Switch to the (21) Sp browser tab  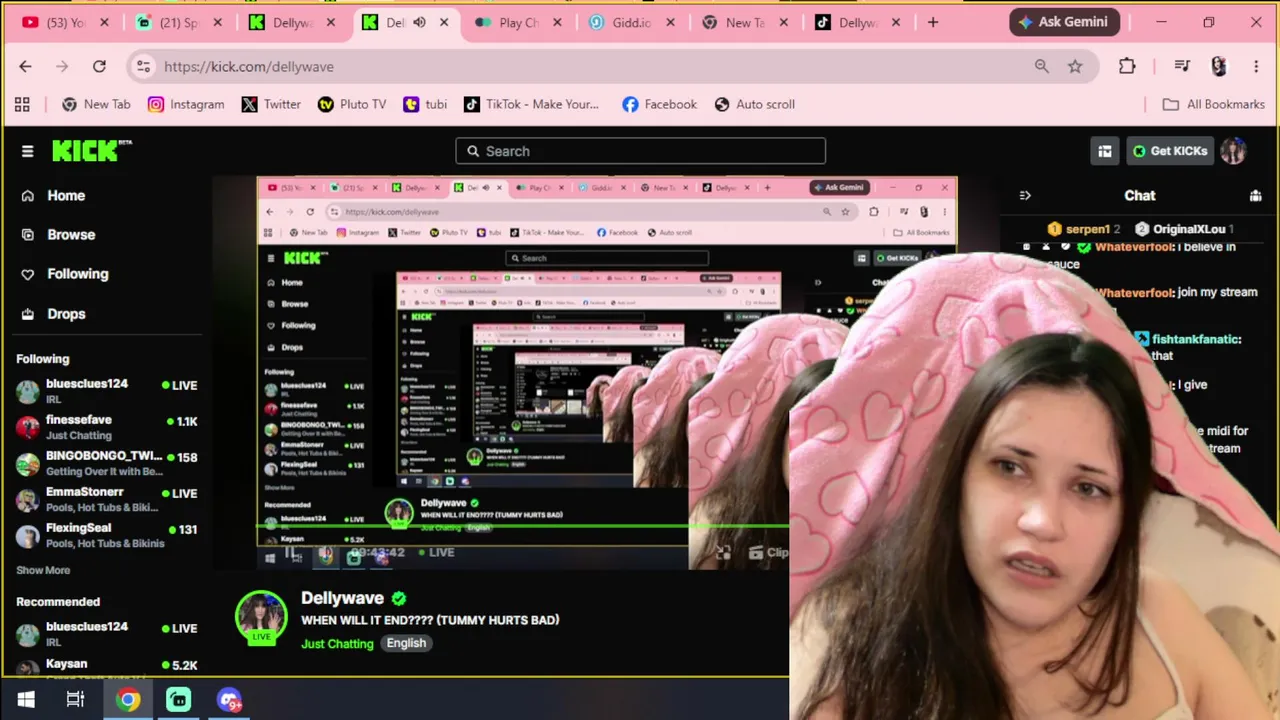click(179, 22)
